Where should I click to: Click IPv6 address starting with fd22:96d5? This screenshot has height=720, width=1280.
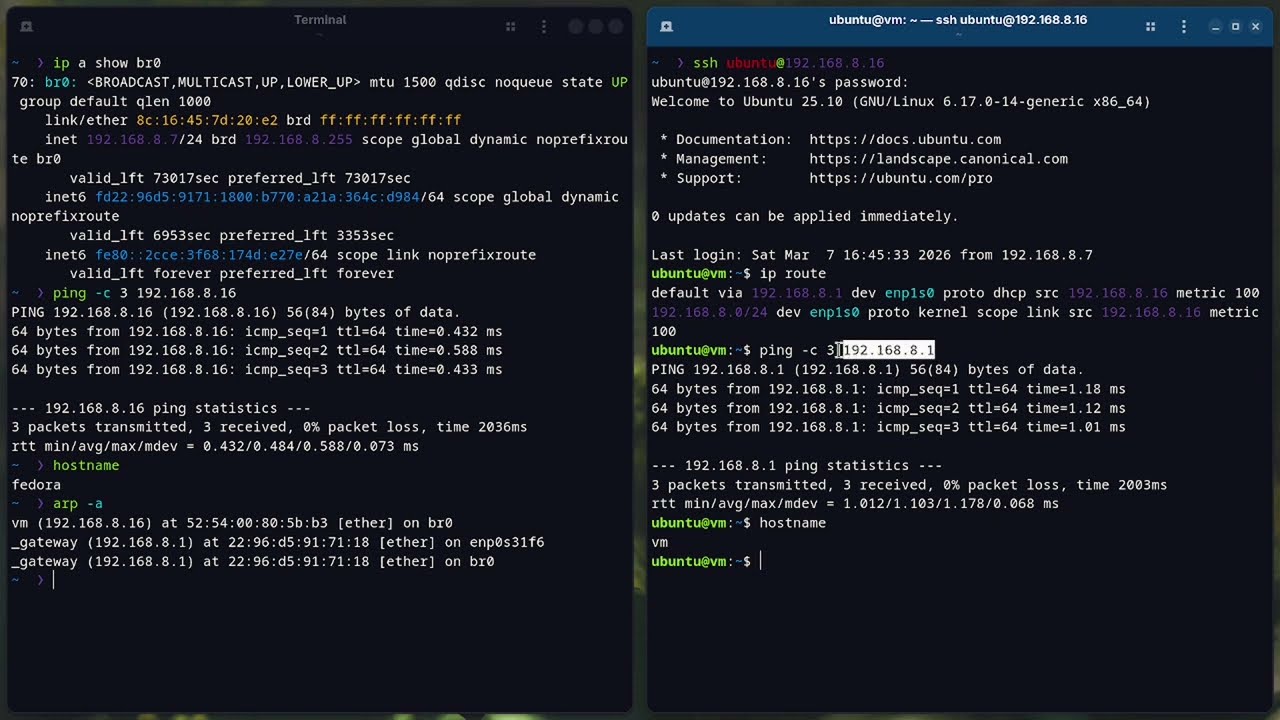point(258,197)
